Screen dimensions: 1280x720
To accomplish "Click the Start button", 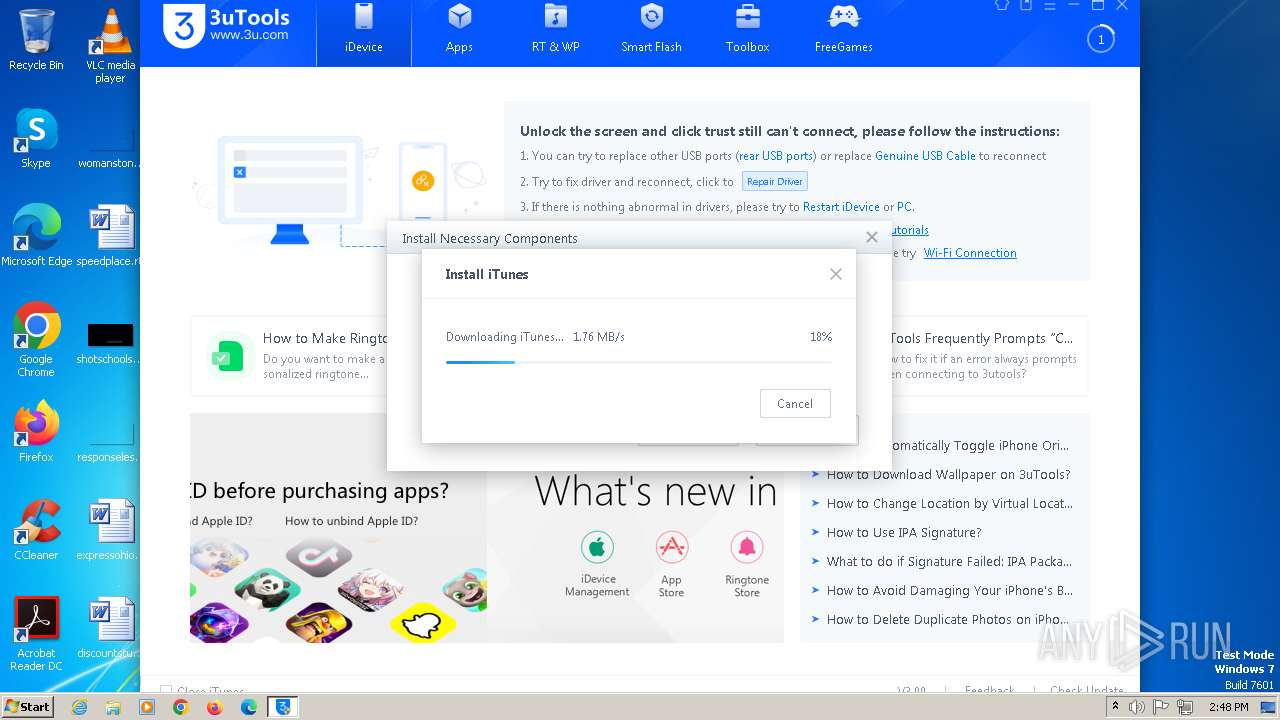I will tap(28, 706).
